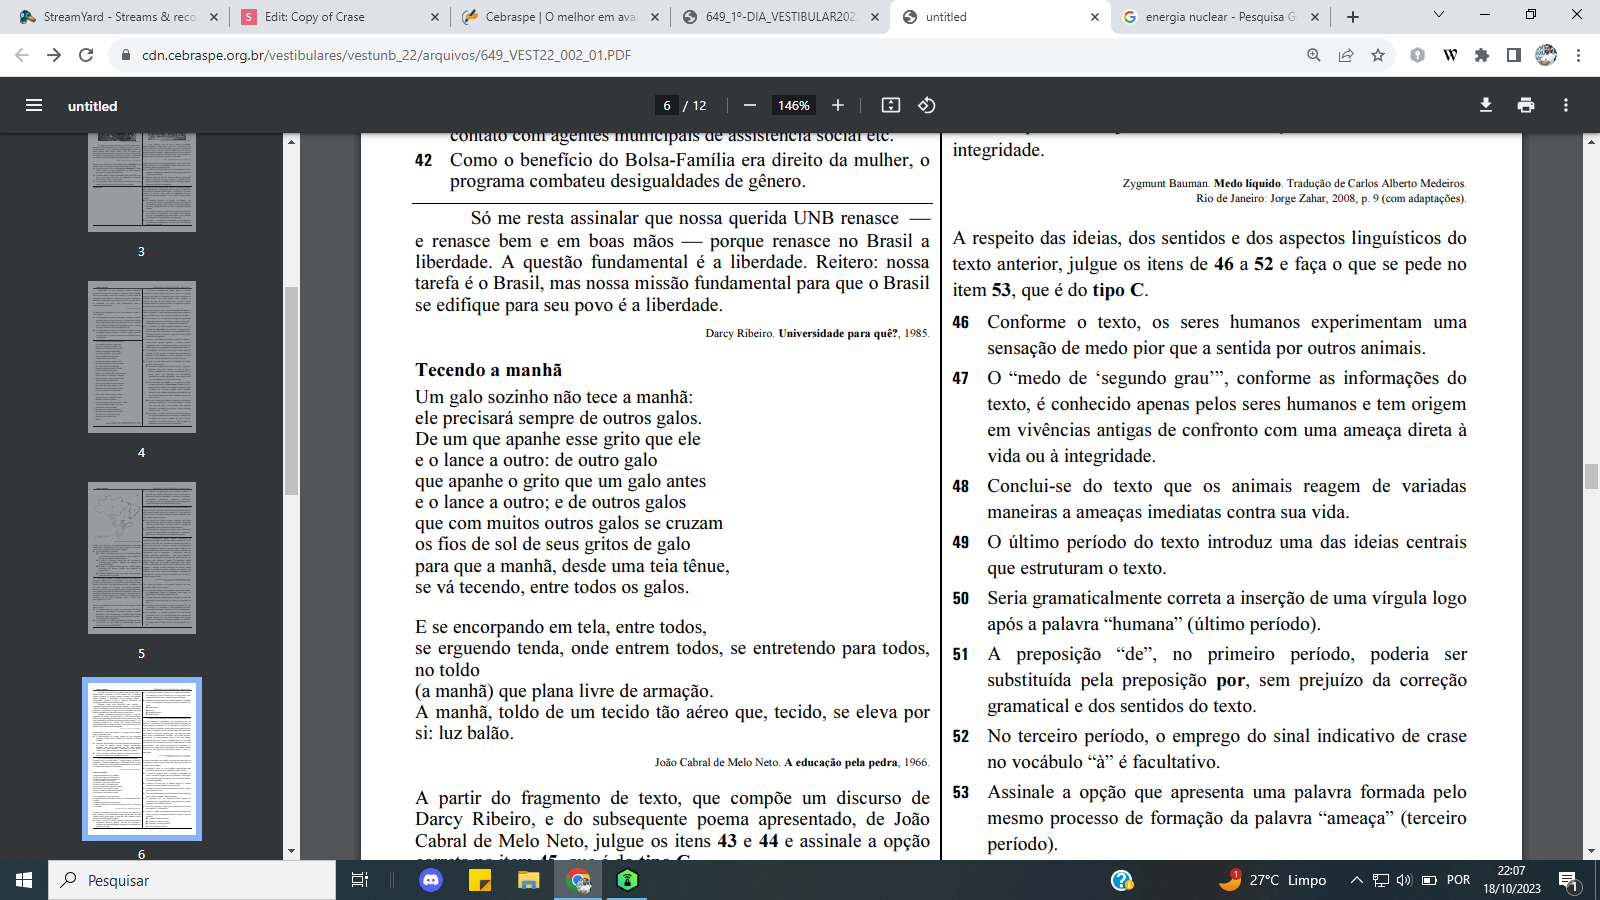Open Windows Task View
This screenshot has width=1600, height=900.
pyautogui.click(x=360, y=880)
